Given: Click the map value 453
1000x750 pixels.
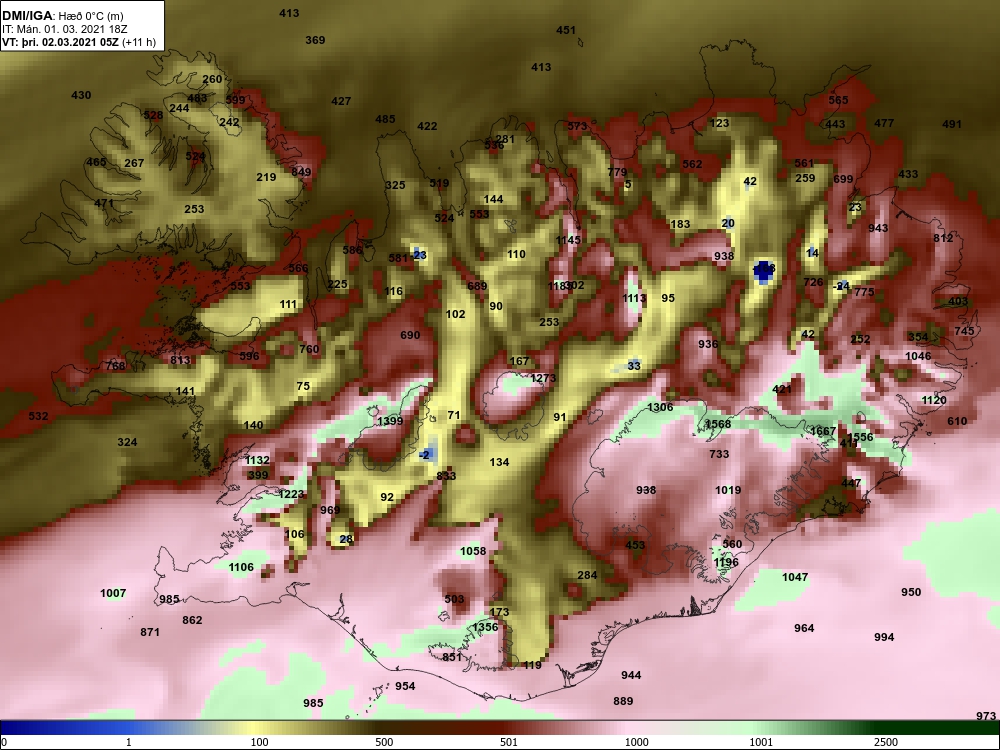Looking at the screenshot, I should 635,545.
